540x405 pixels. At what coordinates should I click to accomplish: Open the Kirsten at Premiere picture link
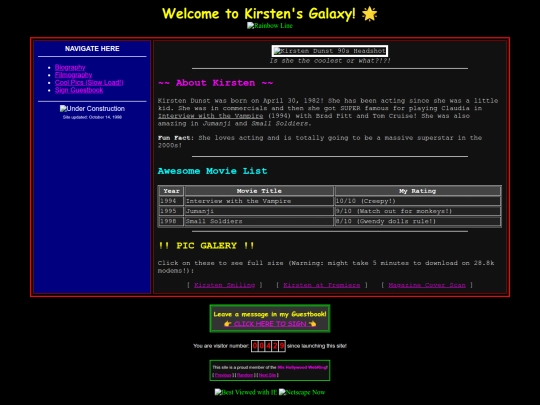click(322, 285)
